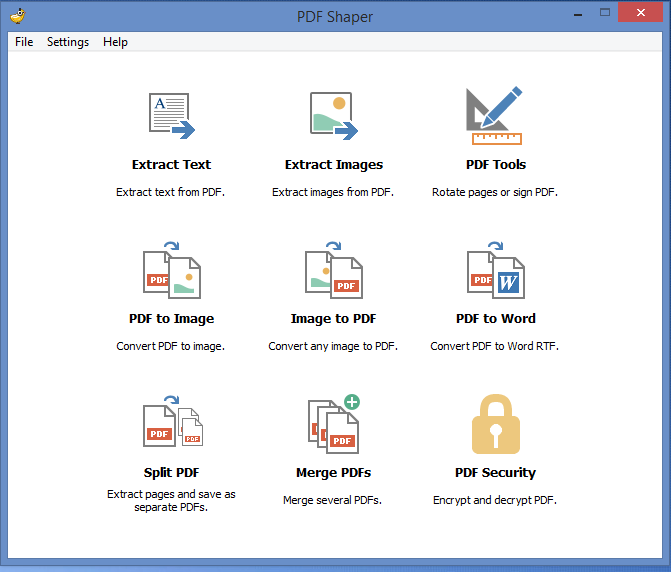Open the PDF to Word icon

point(496,270)
